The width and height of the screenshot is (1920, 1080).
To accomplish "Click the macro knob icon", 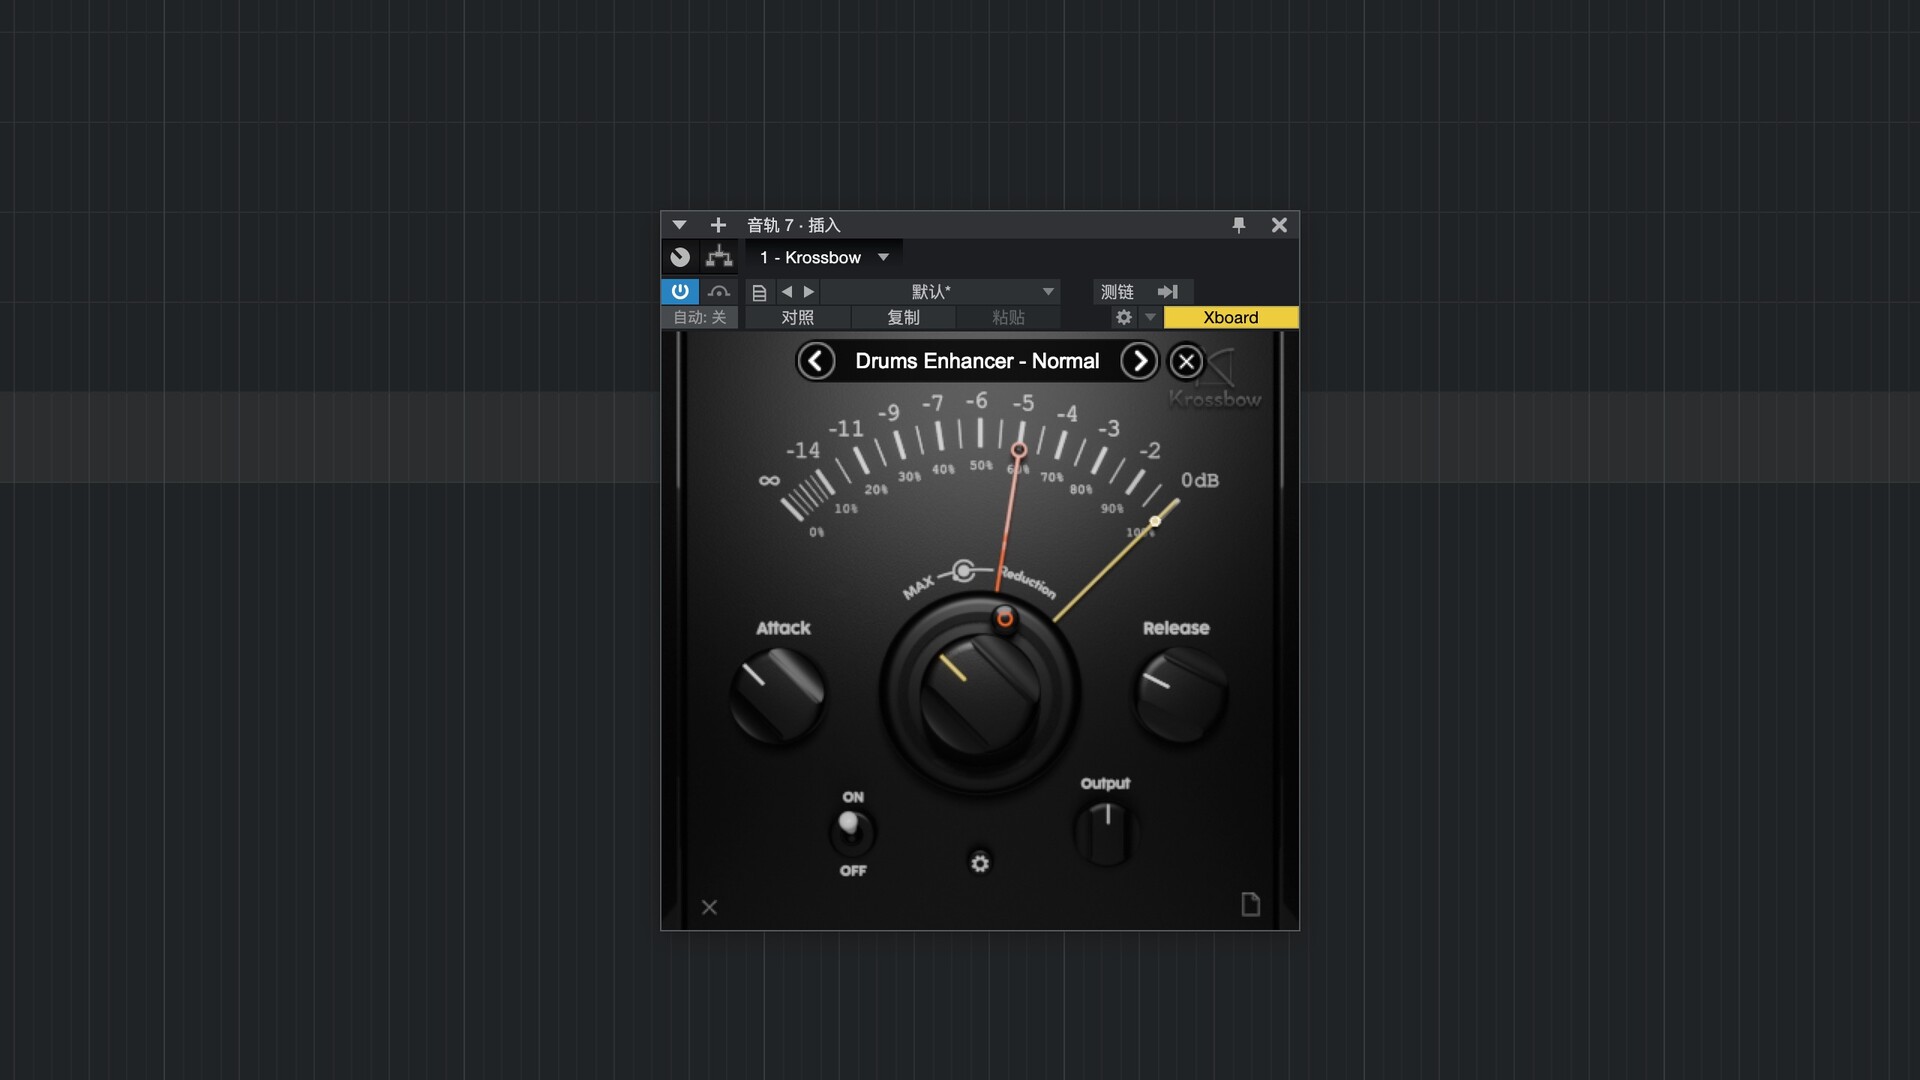I will [680, 257].
